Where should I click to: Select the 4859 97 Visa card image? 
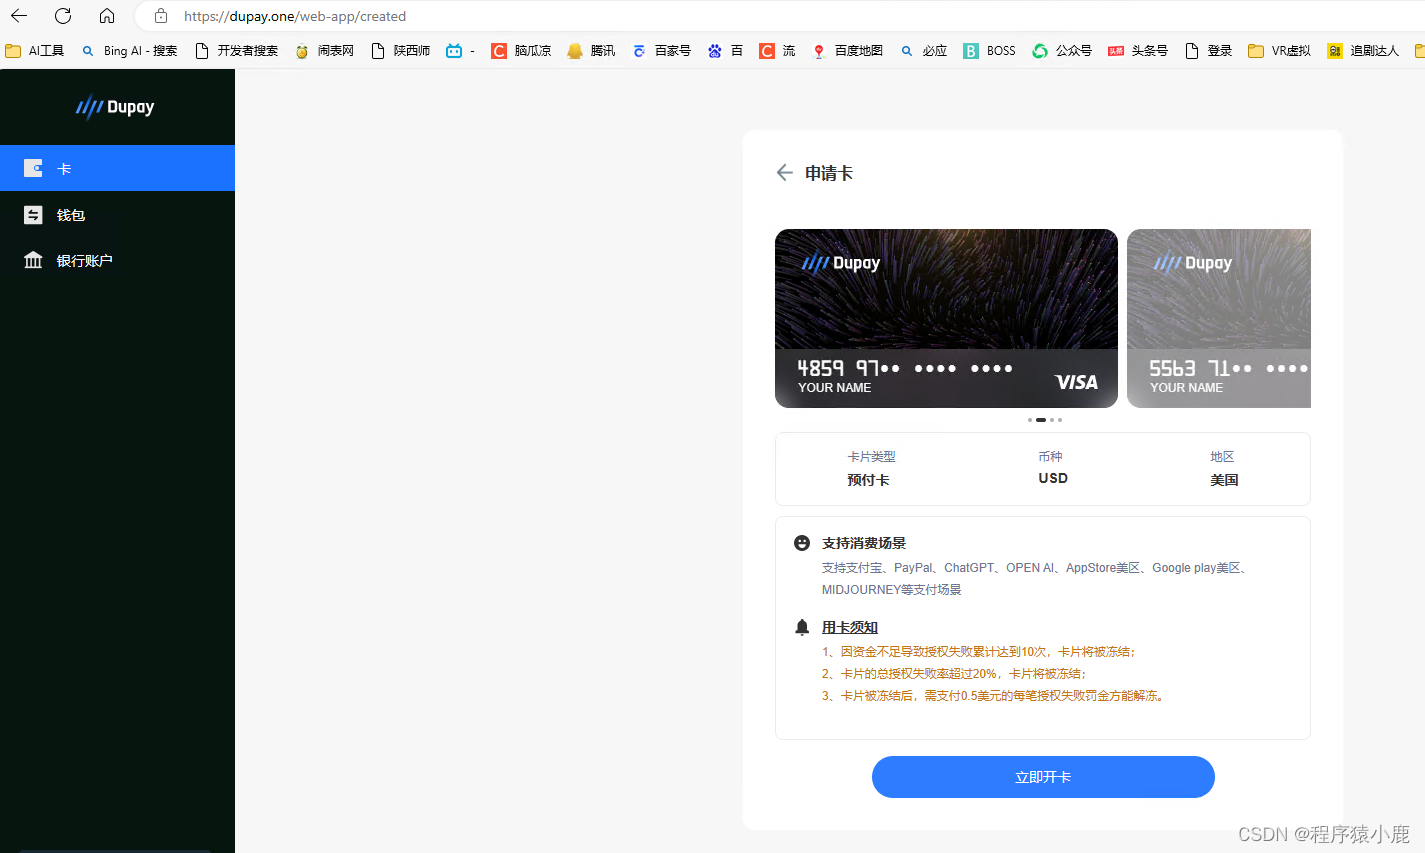tap(946, 318)
